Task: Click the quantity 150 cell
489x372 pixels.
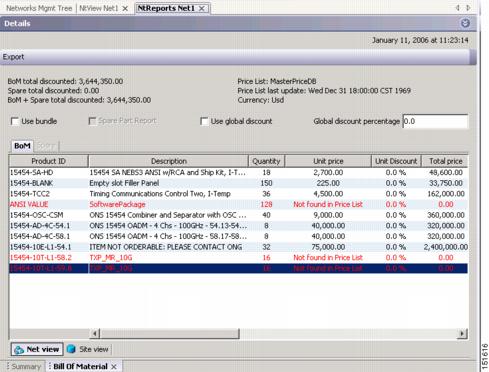Action: pyautogui.click(x=266, y=183)
